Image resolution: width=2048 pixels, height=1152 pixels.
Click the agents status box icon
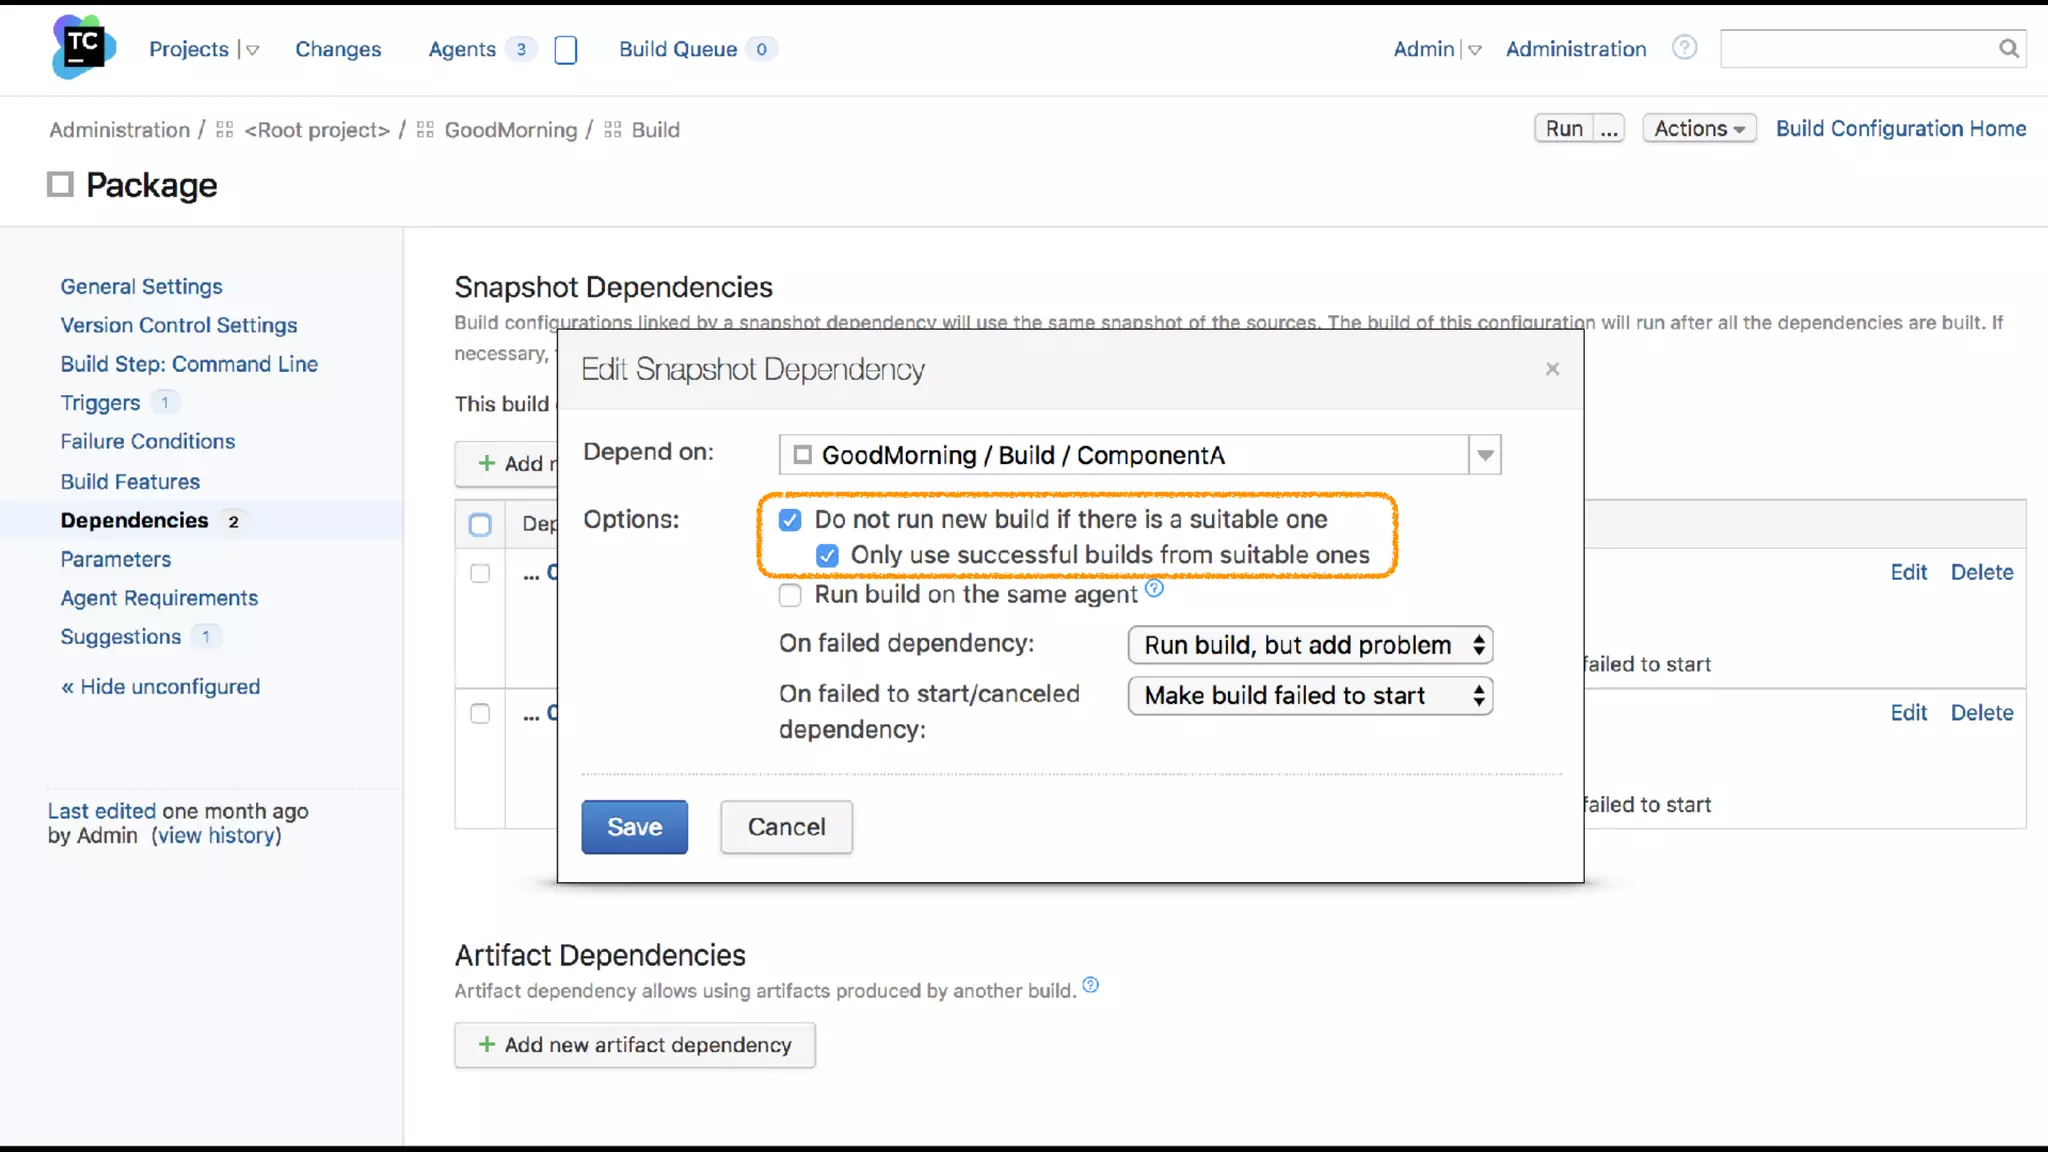[565, 50]
